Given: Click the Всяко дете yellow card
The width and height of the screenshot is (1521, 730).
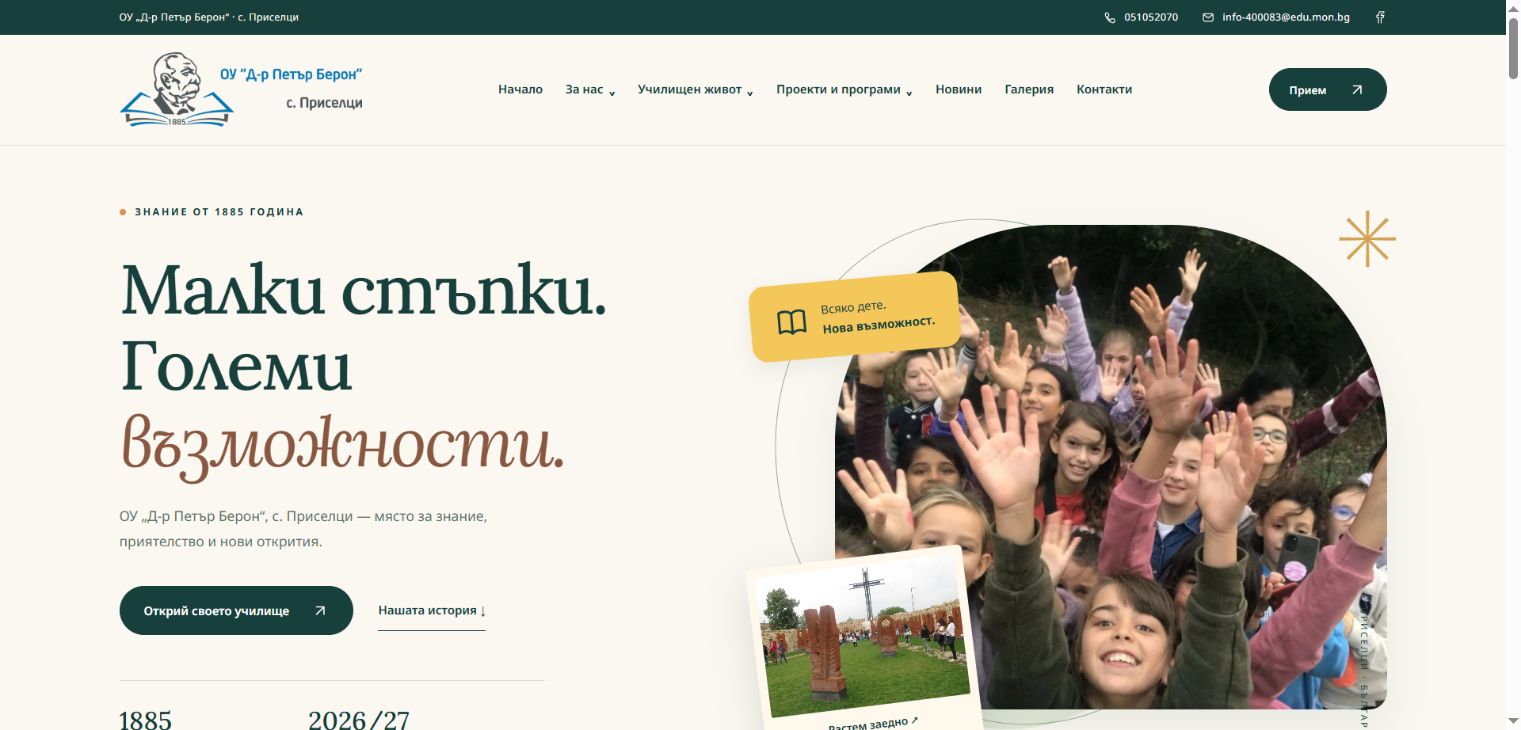Looking at the screenshot, I should 855,316.
